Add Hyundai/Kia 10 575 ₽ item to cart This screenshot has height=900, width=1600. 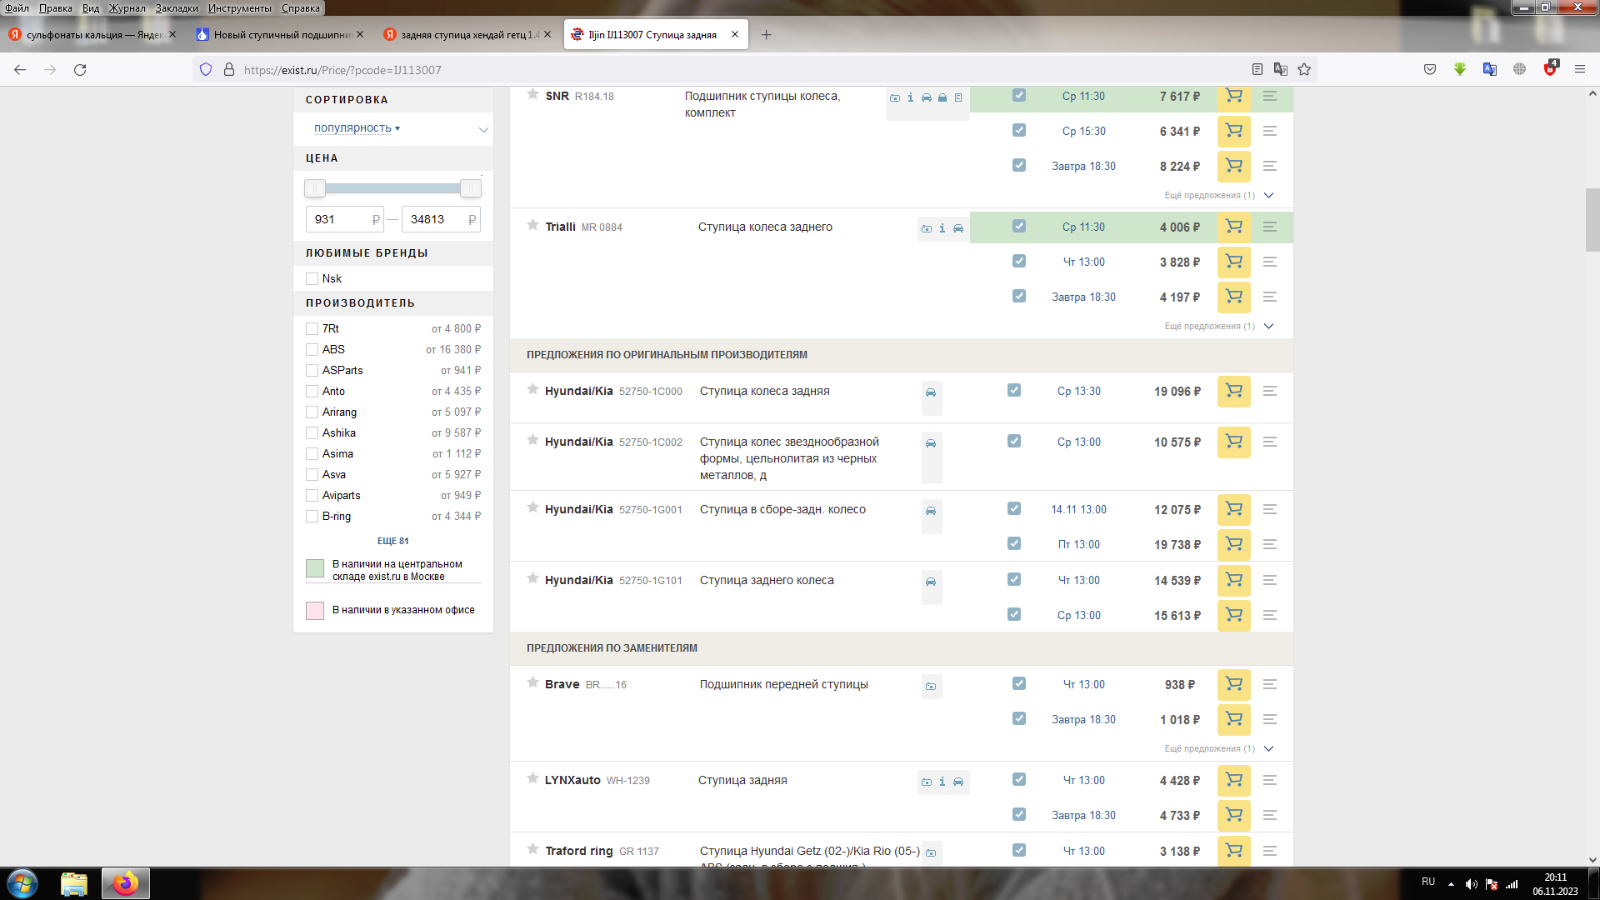1234,442
